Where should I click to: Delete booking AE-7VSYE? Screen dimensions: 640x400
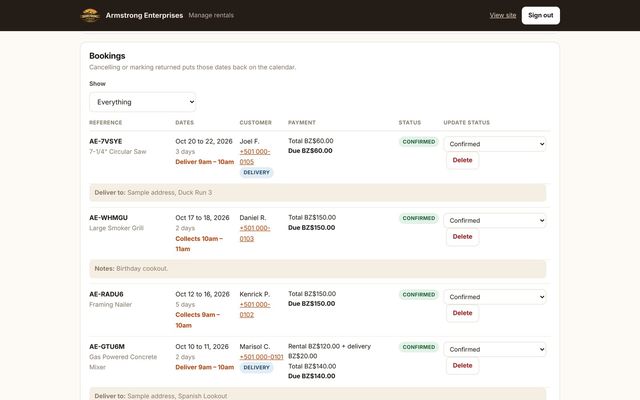tap(462, 160)
